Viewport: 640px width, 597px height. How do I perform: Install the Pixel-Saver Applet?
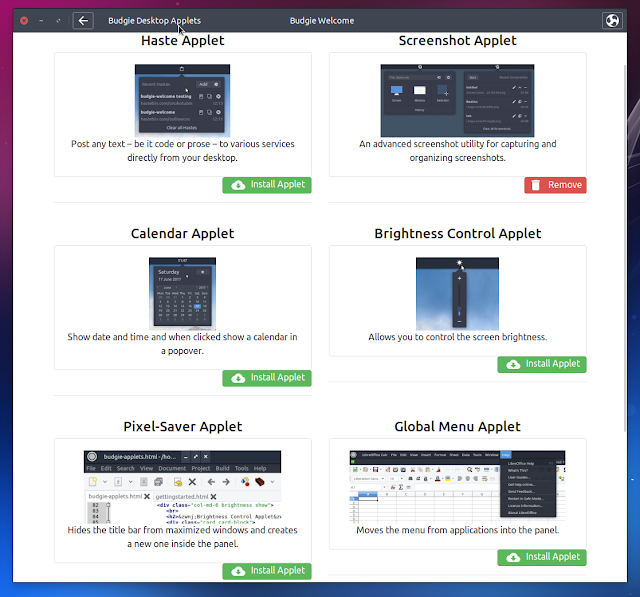267,571
